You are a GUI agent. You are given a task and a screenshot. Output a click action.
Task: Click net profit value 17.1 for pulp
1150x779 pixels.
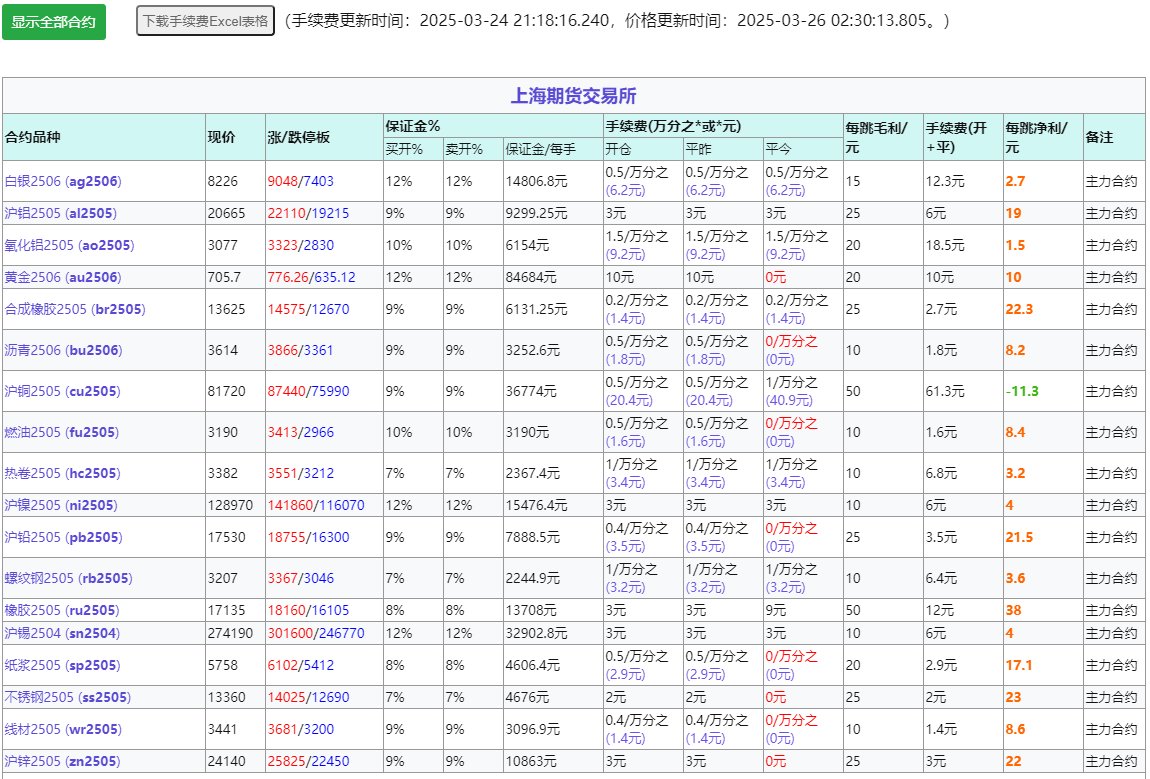(x=1019, y=665)
